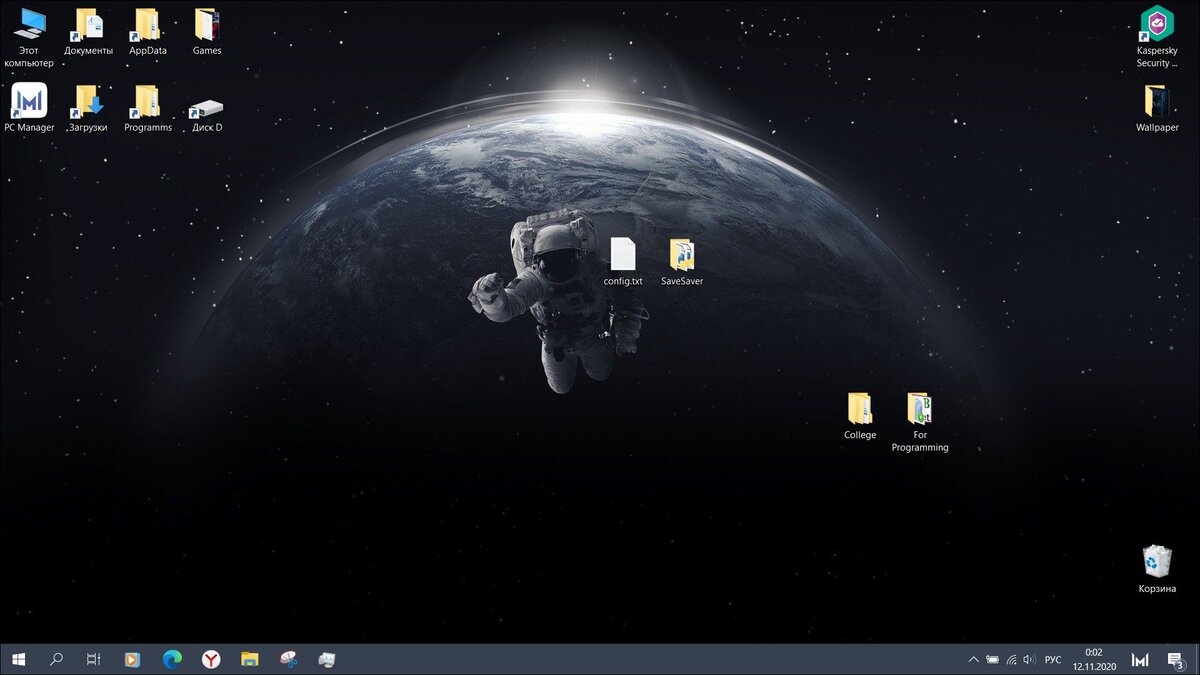Select the config.txt file
The image size is (1200, 675).
tap(623, 262)
